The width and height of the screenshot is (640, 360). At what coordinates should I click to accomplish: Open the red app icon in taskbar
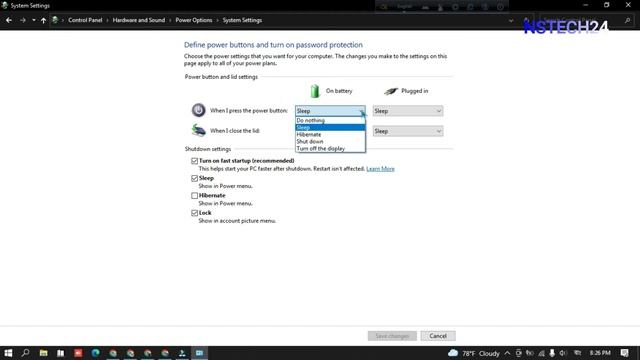pos(78,353)
